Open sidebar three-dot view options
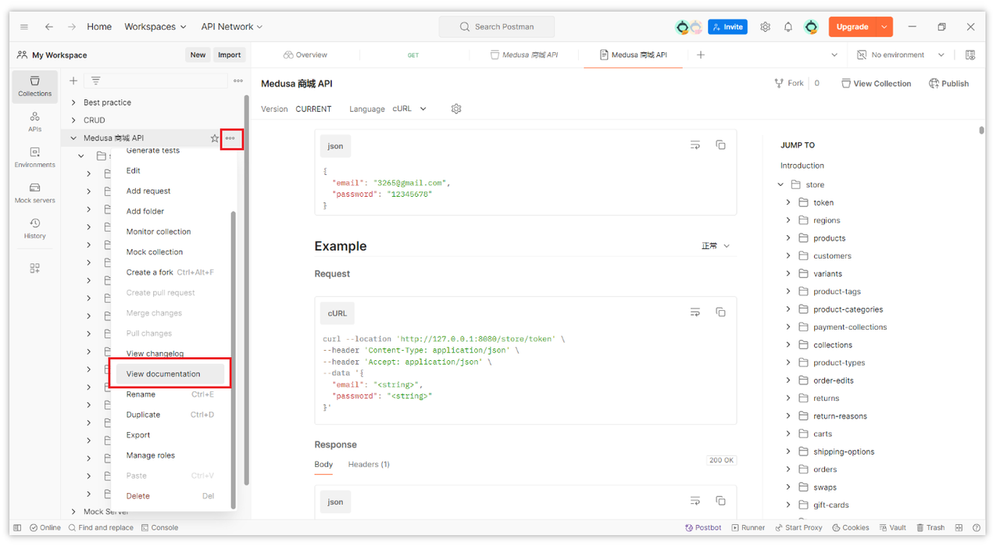 pos(238,80)
